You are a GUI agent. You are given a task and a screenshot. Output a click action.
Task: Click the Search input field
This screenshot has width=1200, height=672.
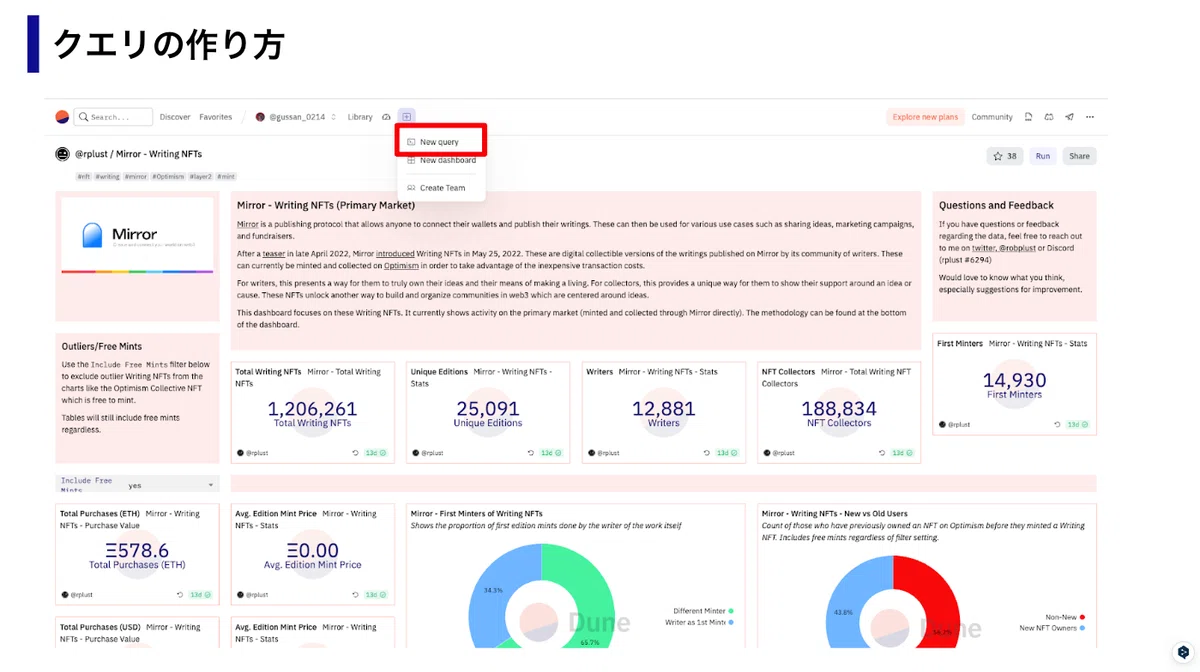[113, 117]
